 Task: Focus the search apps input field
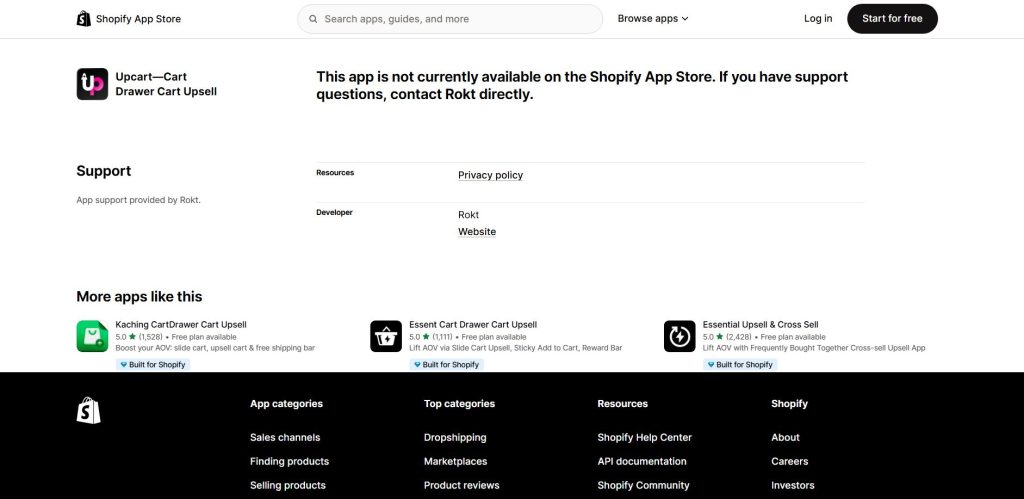[450, 19]
